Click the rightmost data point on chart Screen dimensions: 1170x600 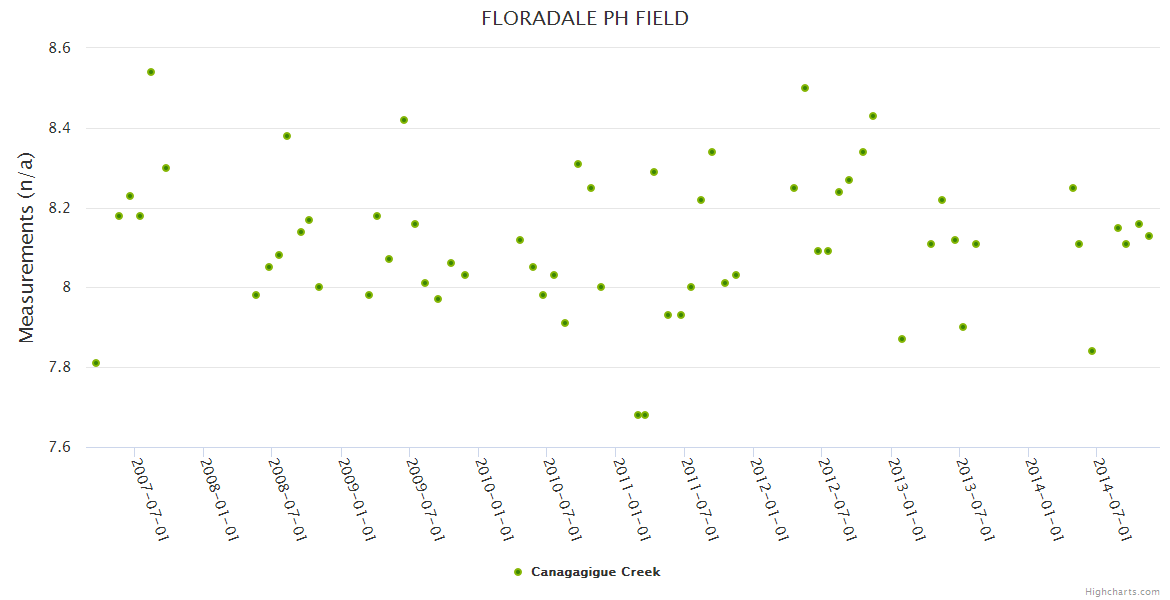point(1149,236)
